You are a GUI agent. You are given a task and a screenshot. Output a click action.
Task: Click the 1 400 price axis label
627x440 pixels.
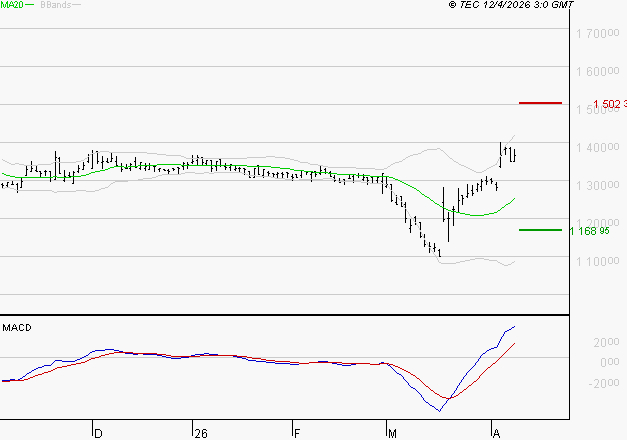click(x=597, y=148)
